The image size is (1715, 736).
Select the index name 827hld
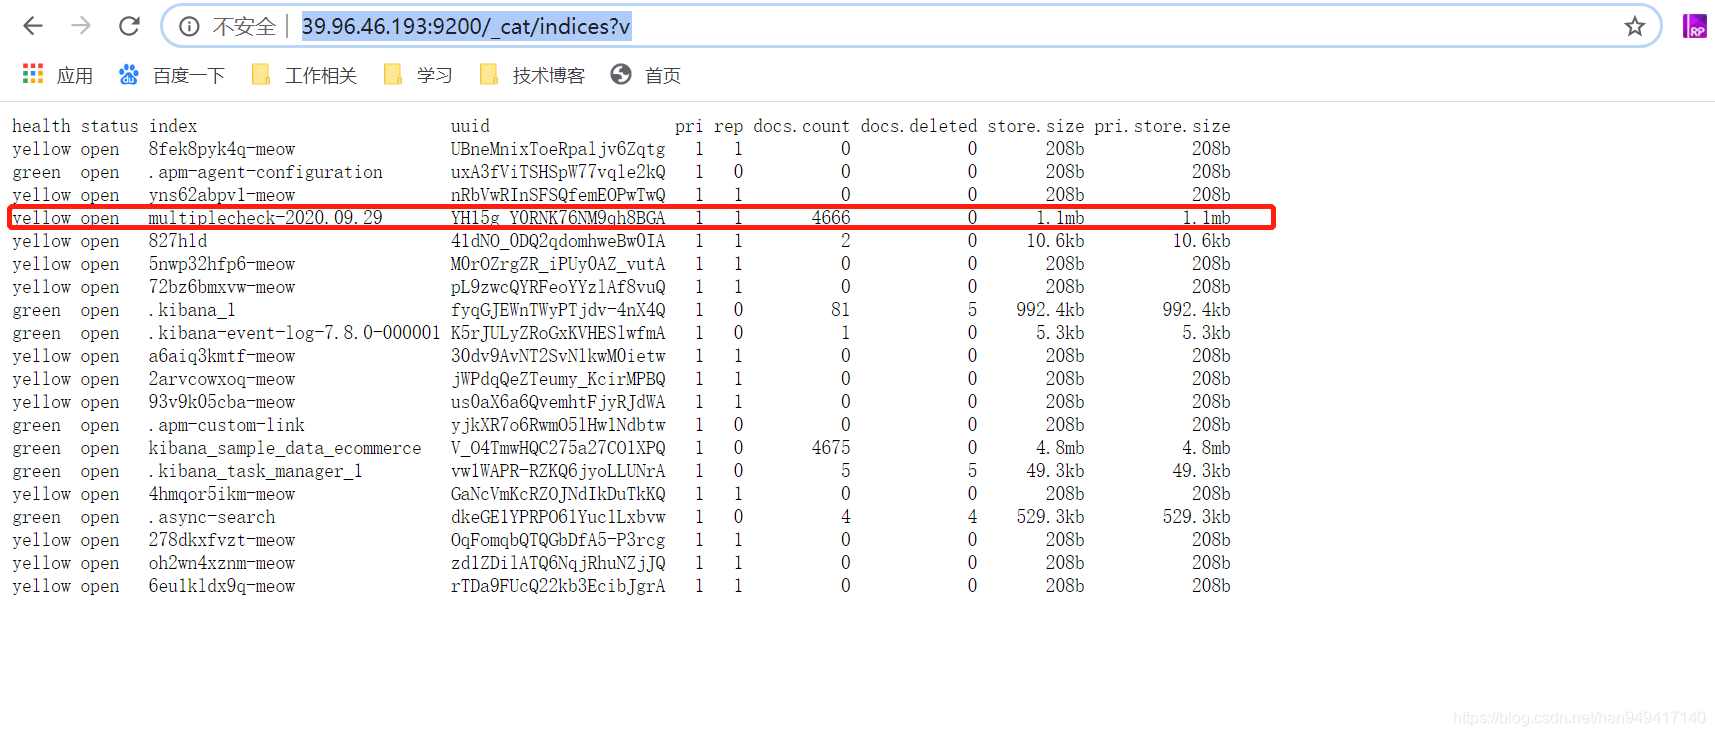tap(178, 241)
